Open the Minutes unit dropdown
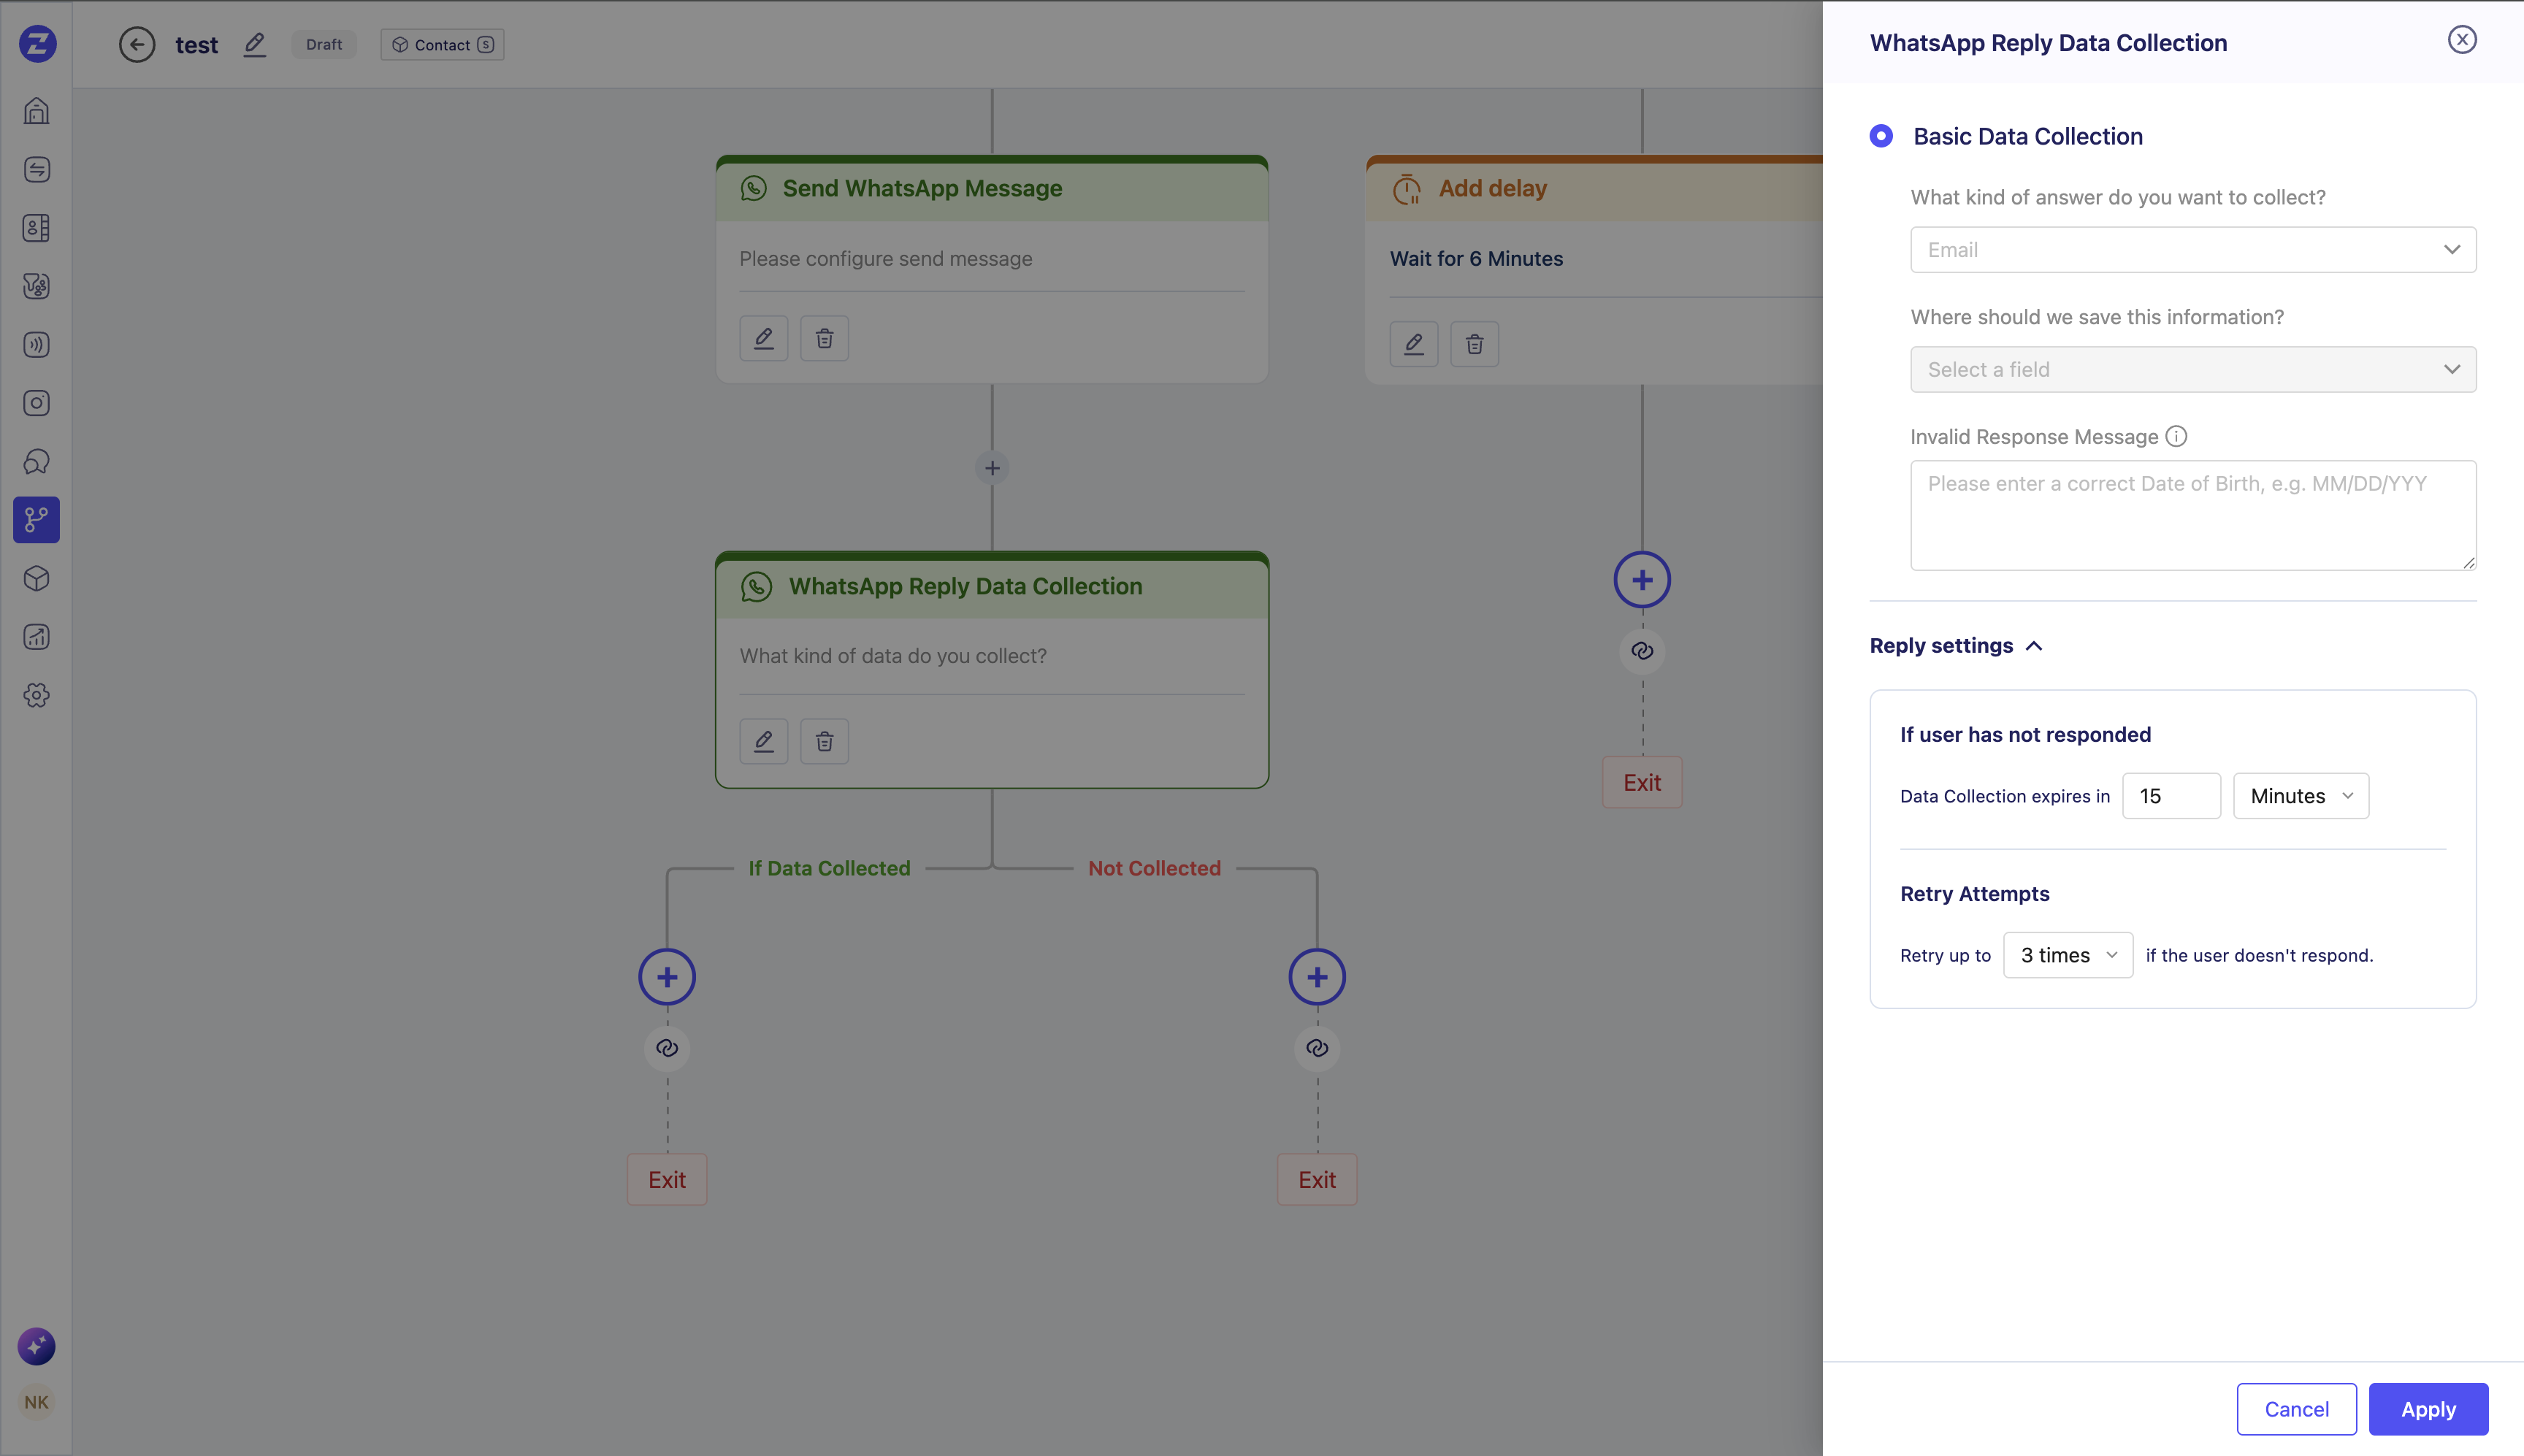The image size is (2524, 1456). 2300,796
